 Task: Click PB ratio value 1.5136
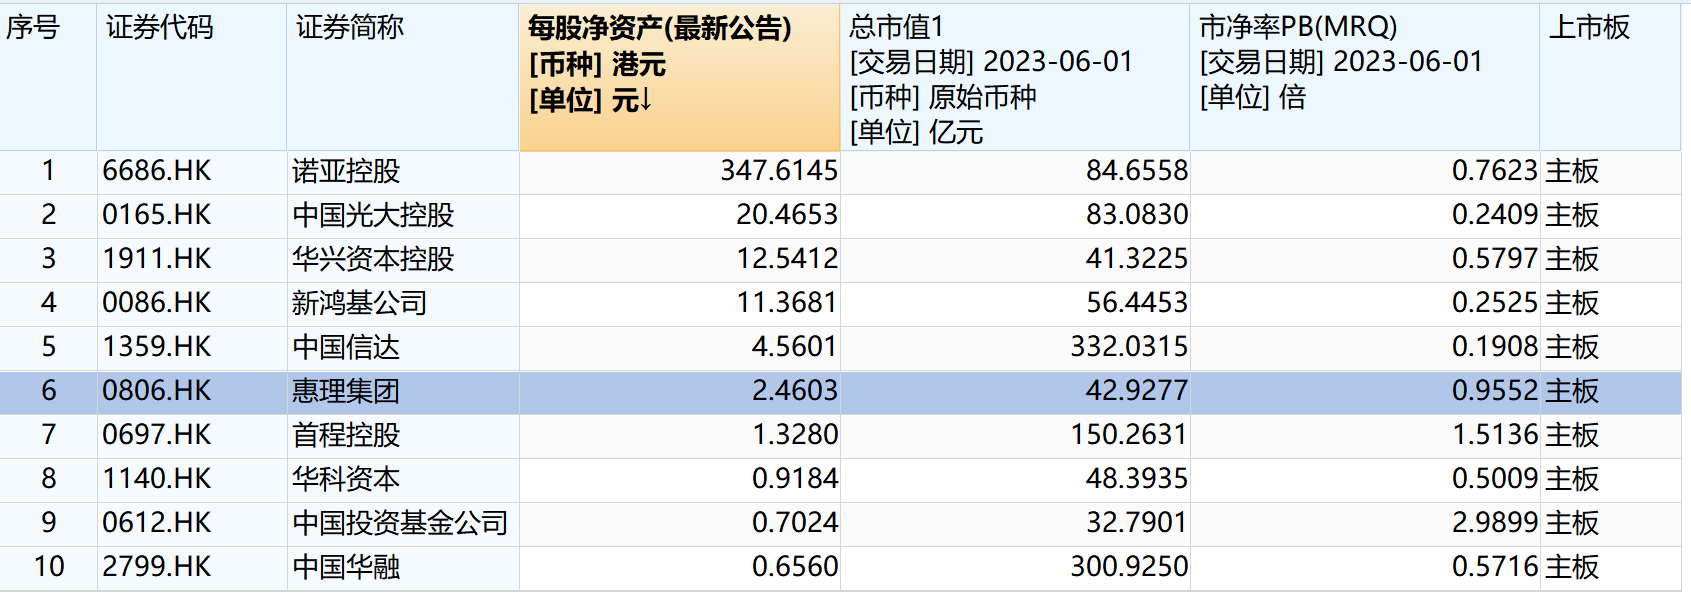point(1495,435)
